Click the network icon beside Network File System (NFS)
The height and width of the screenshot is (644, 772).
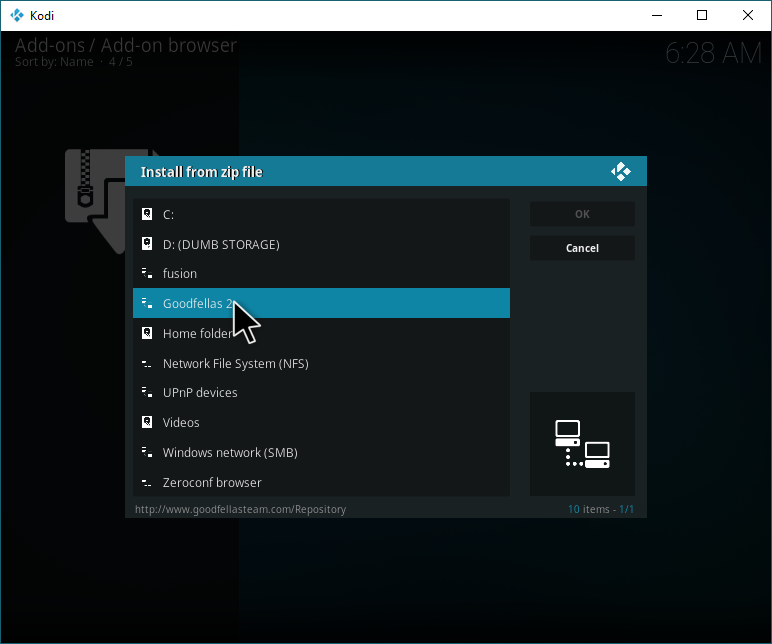tap(147, 364)
